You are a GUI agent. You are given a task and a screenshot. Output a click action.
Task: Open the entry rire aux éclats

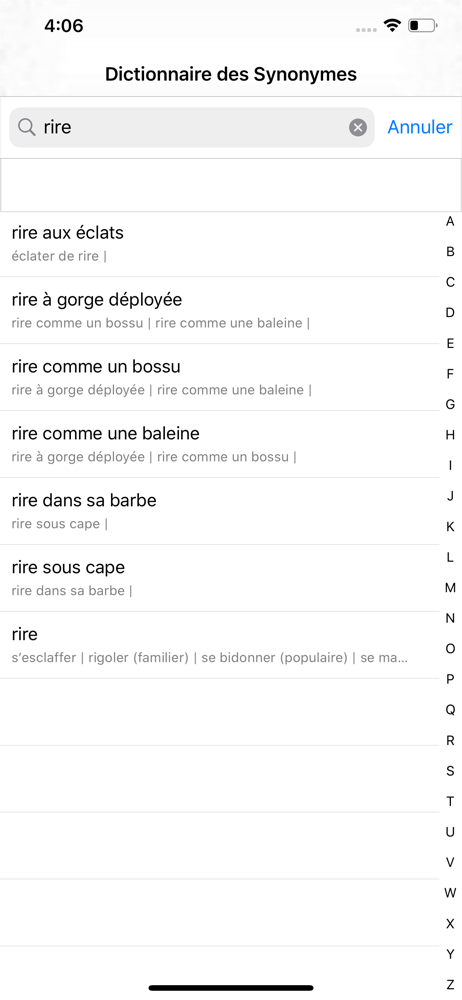(x=220, y=244)
